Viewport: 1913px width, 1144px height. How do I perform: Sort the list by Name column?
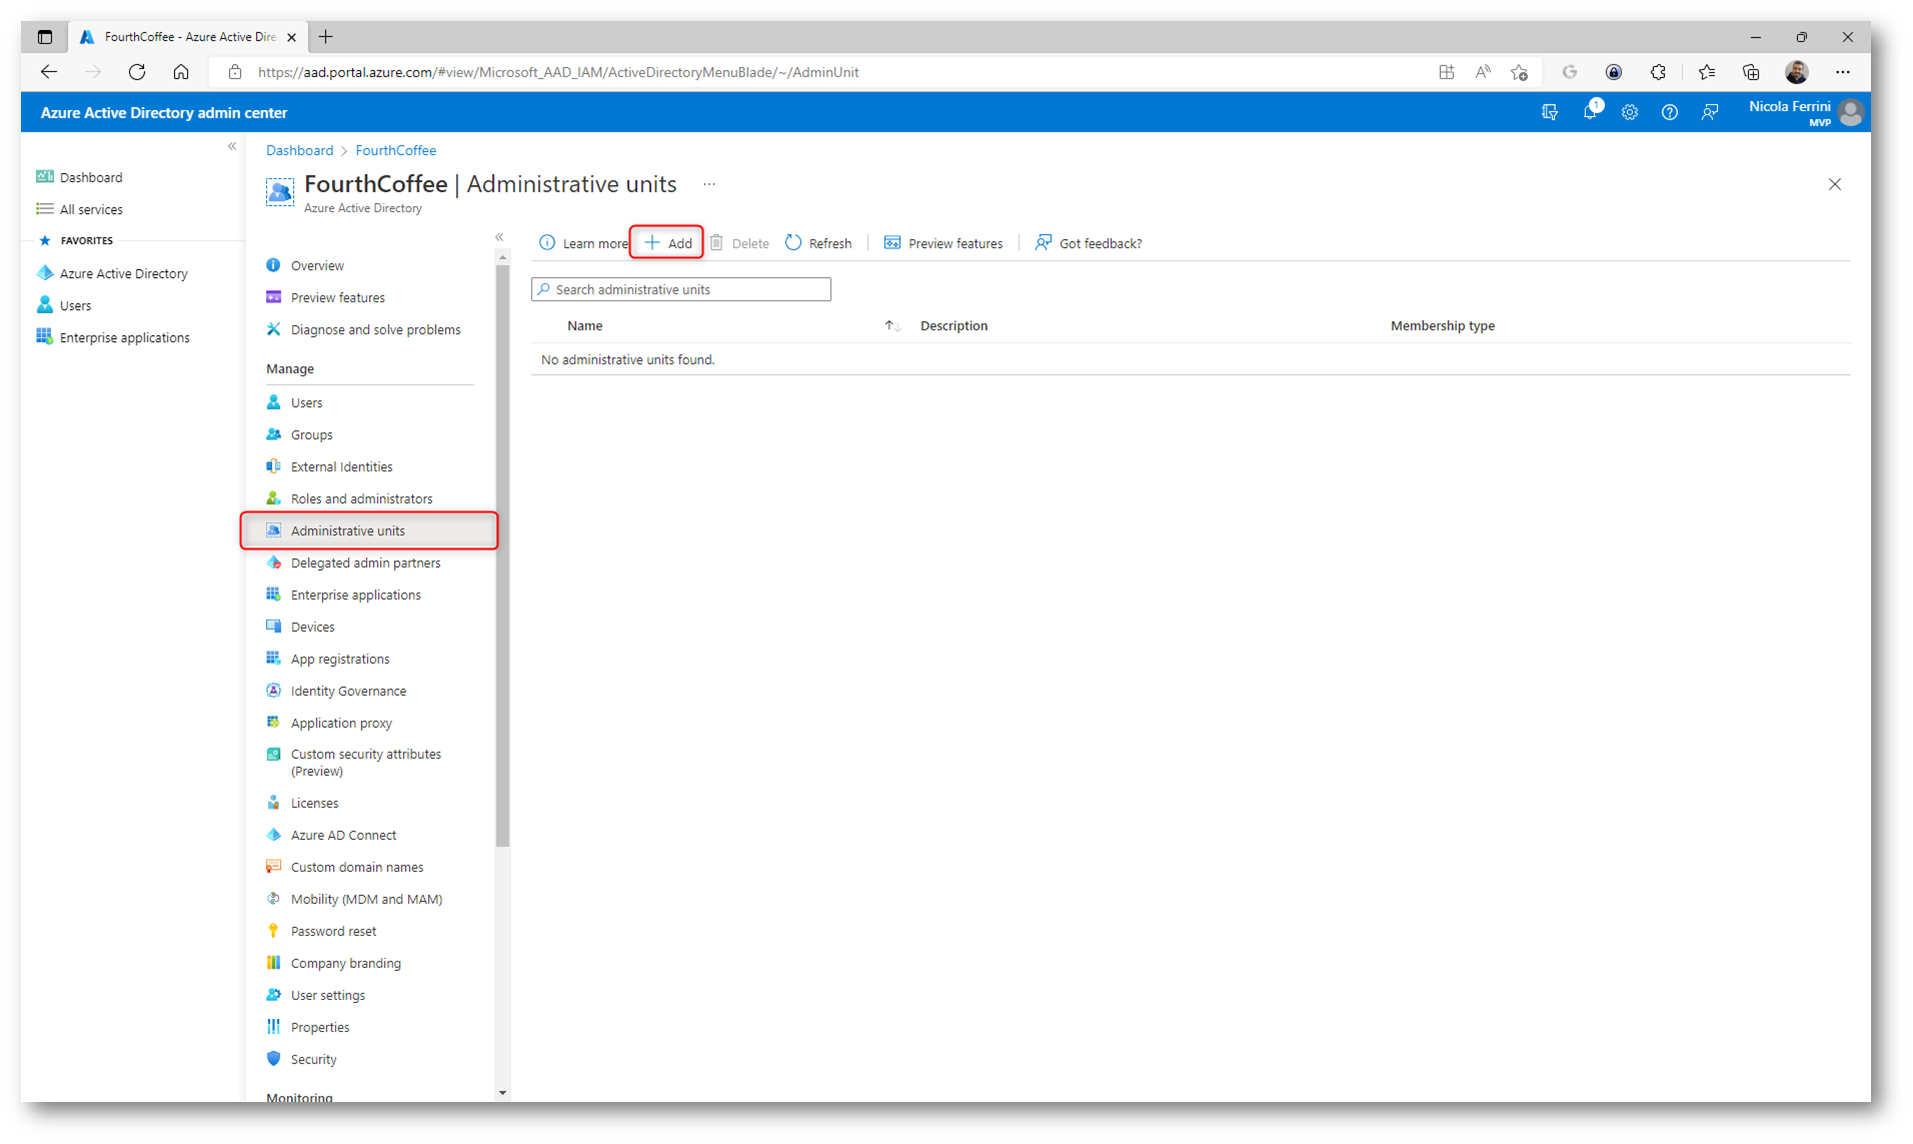click(585, 326)
